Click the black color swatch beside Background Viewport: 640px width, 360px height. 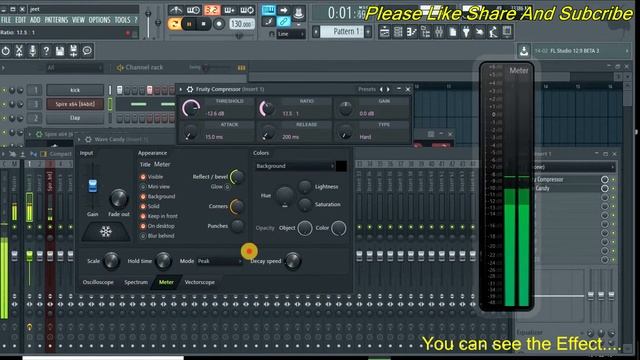tap(341, 166)
